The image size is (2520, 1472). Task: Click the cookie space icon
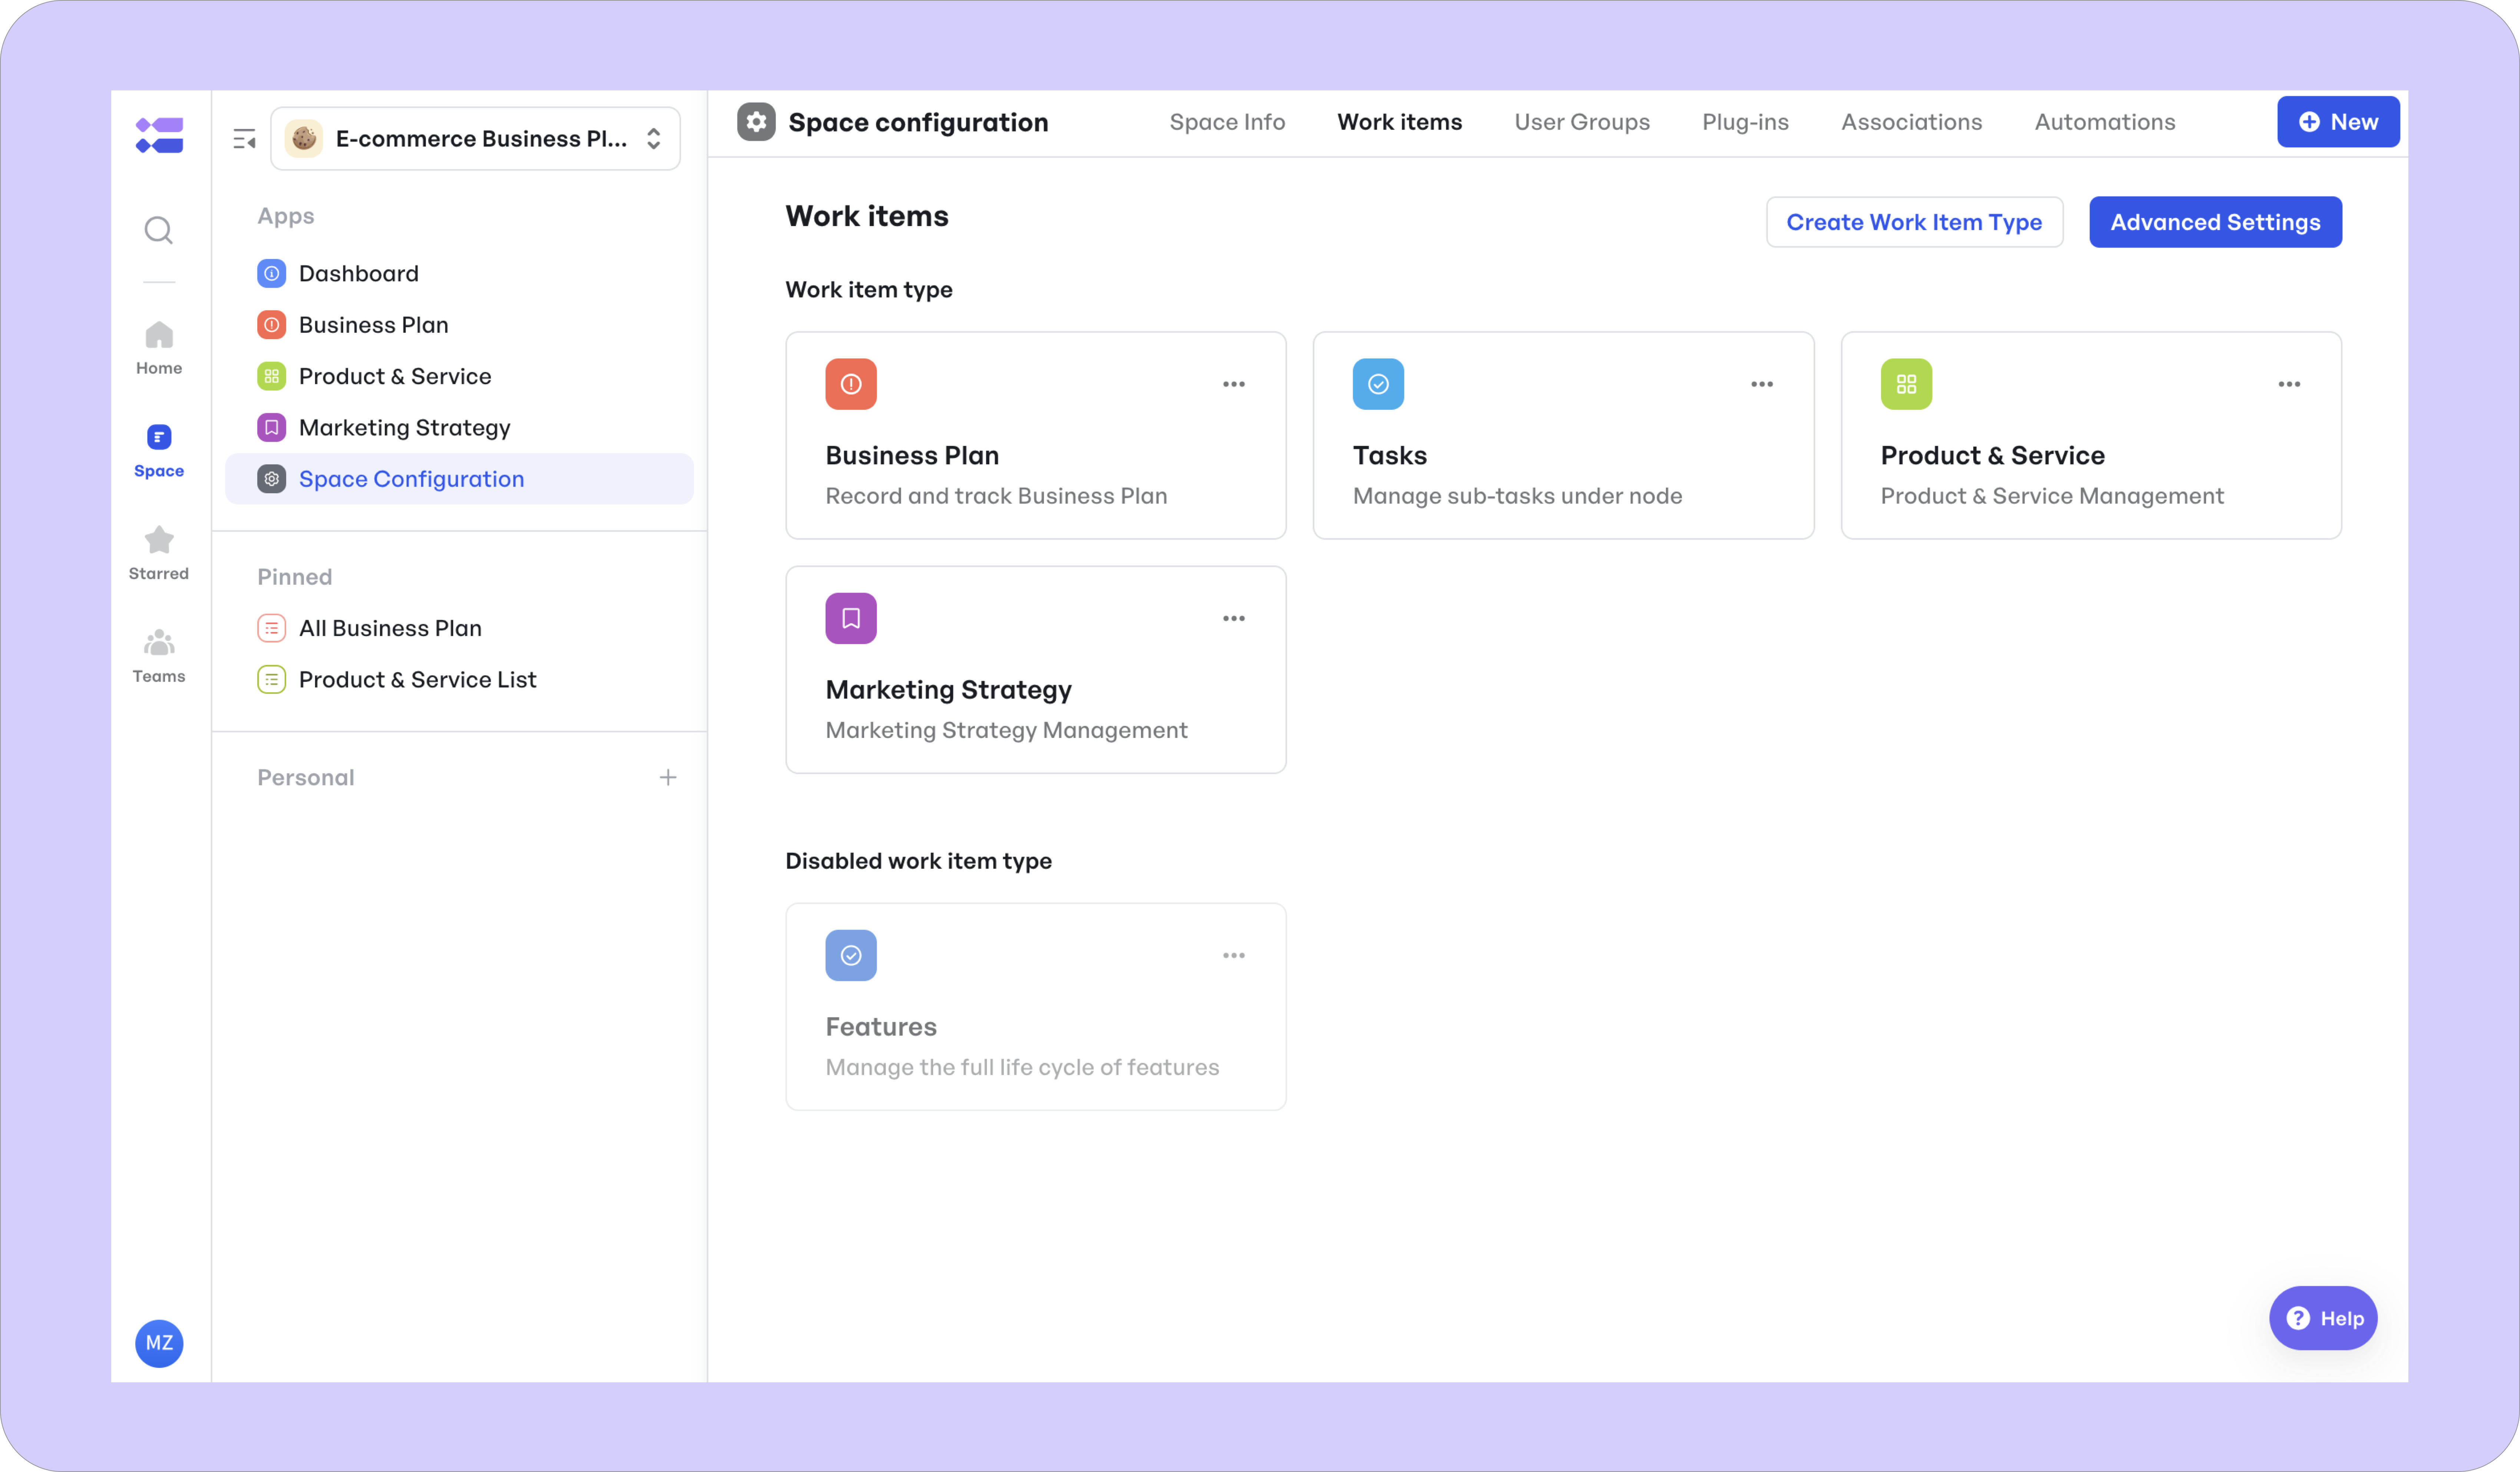click(304, 139)
